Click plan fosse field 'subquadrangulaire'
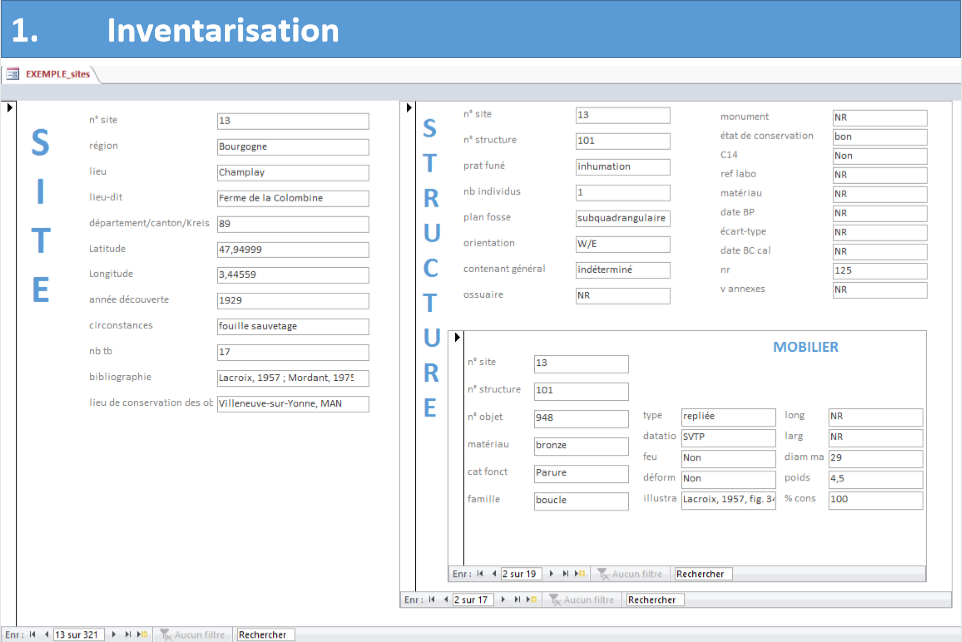 tap(623, 219)
